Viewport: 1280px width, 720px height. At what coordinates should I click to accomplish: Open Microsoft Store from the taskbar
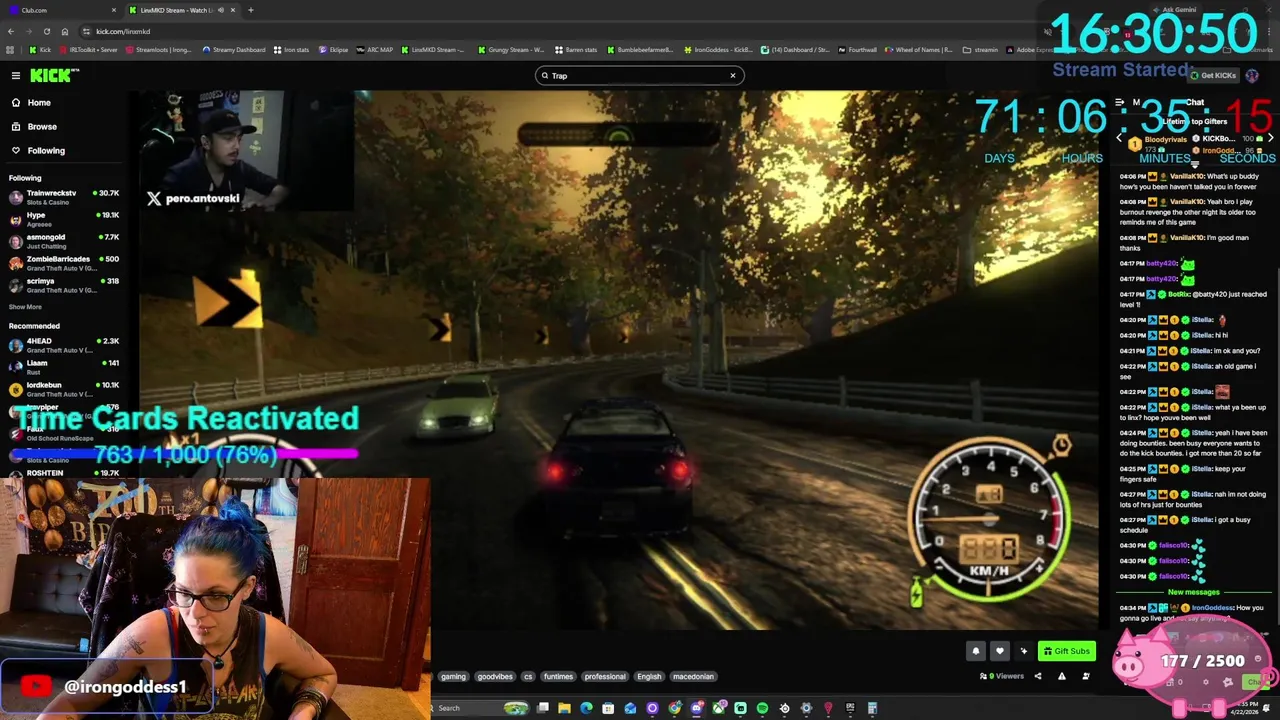608,708
